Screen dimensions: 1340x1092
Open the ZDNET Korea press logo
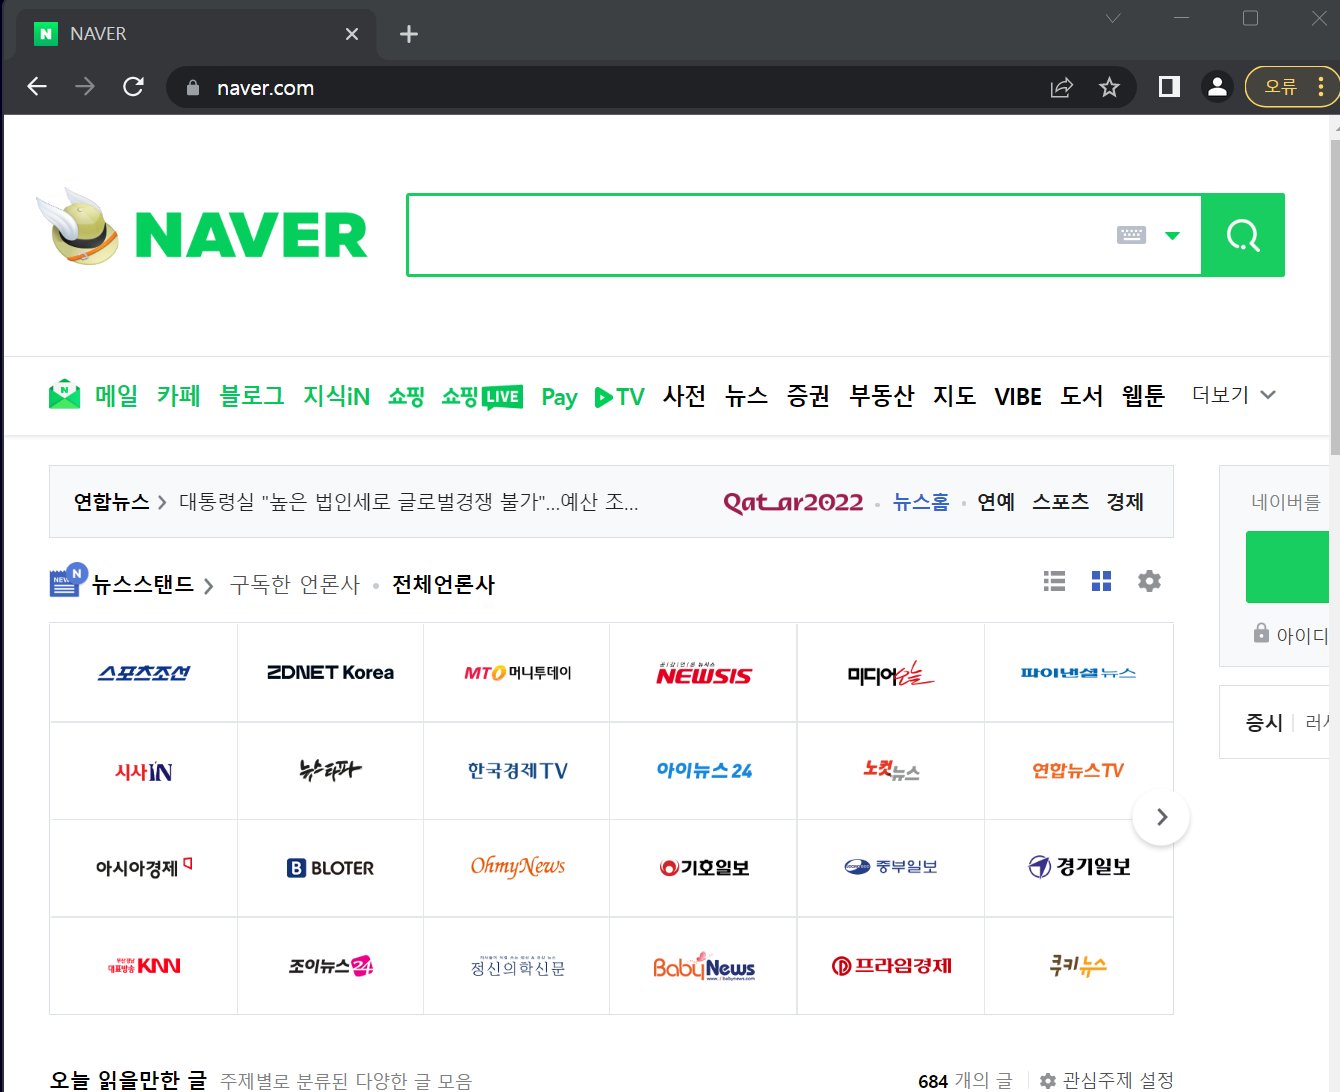[330, 673]
